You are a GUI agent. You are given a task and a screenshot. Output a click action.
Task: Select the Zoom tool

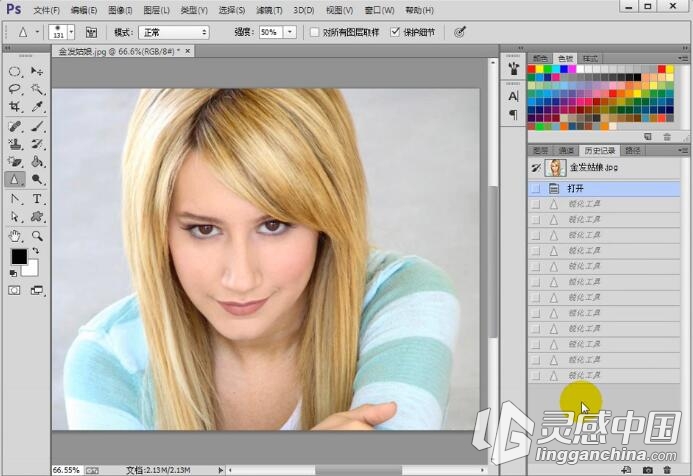coord(37,236)
